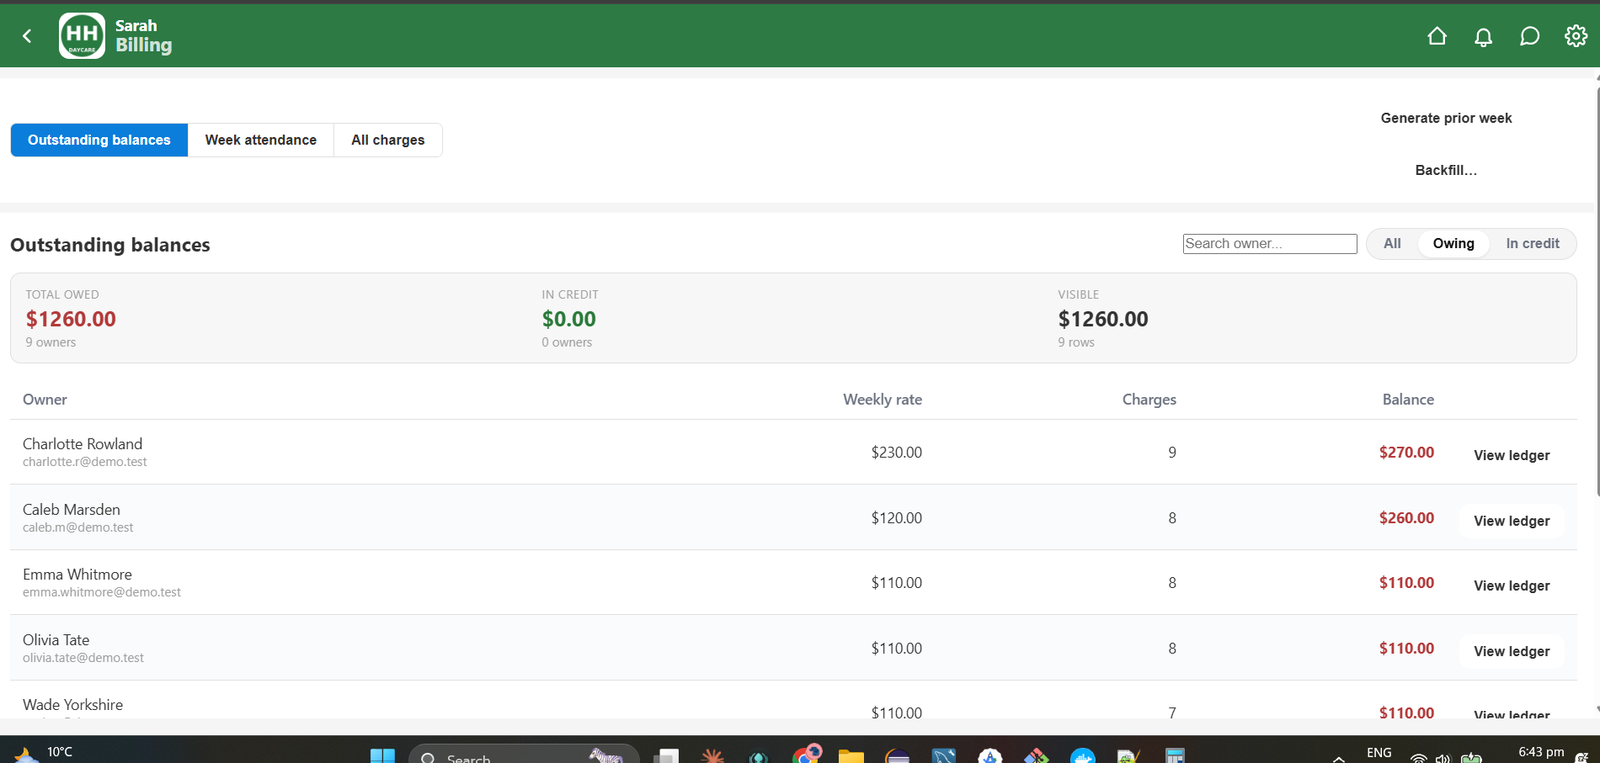The height and width of the screenshot is (763, 1600).
Task: Select the Owing filter option
Action: click(x=1453, y=244)
